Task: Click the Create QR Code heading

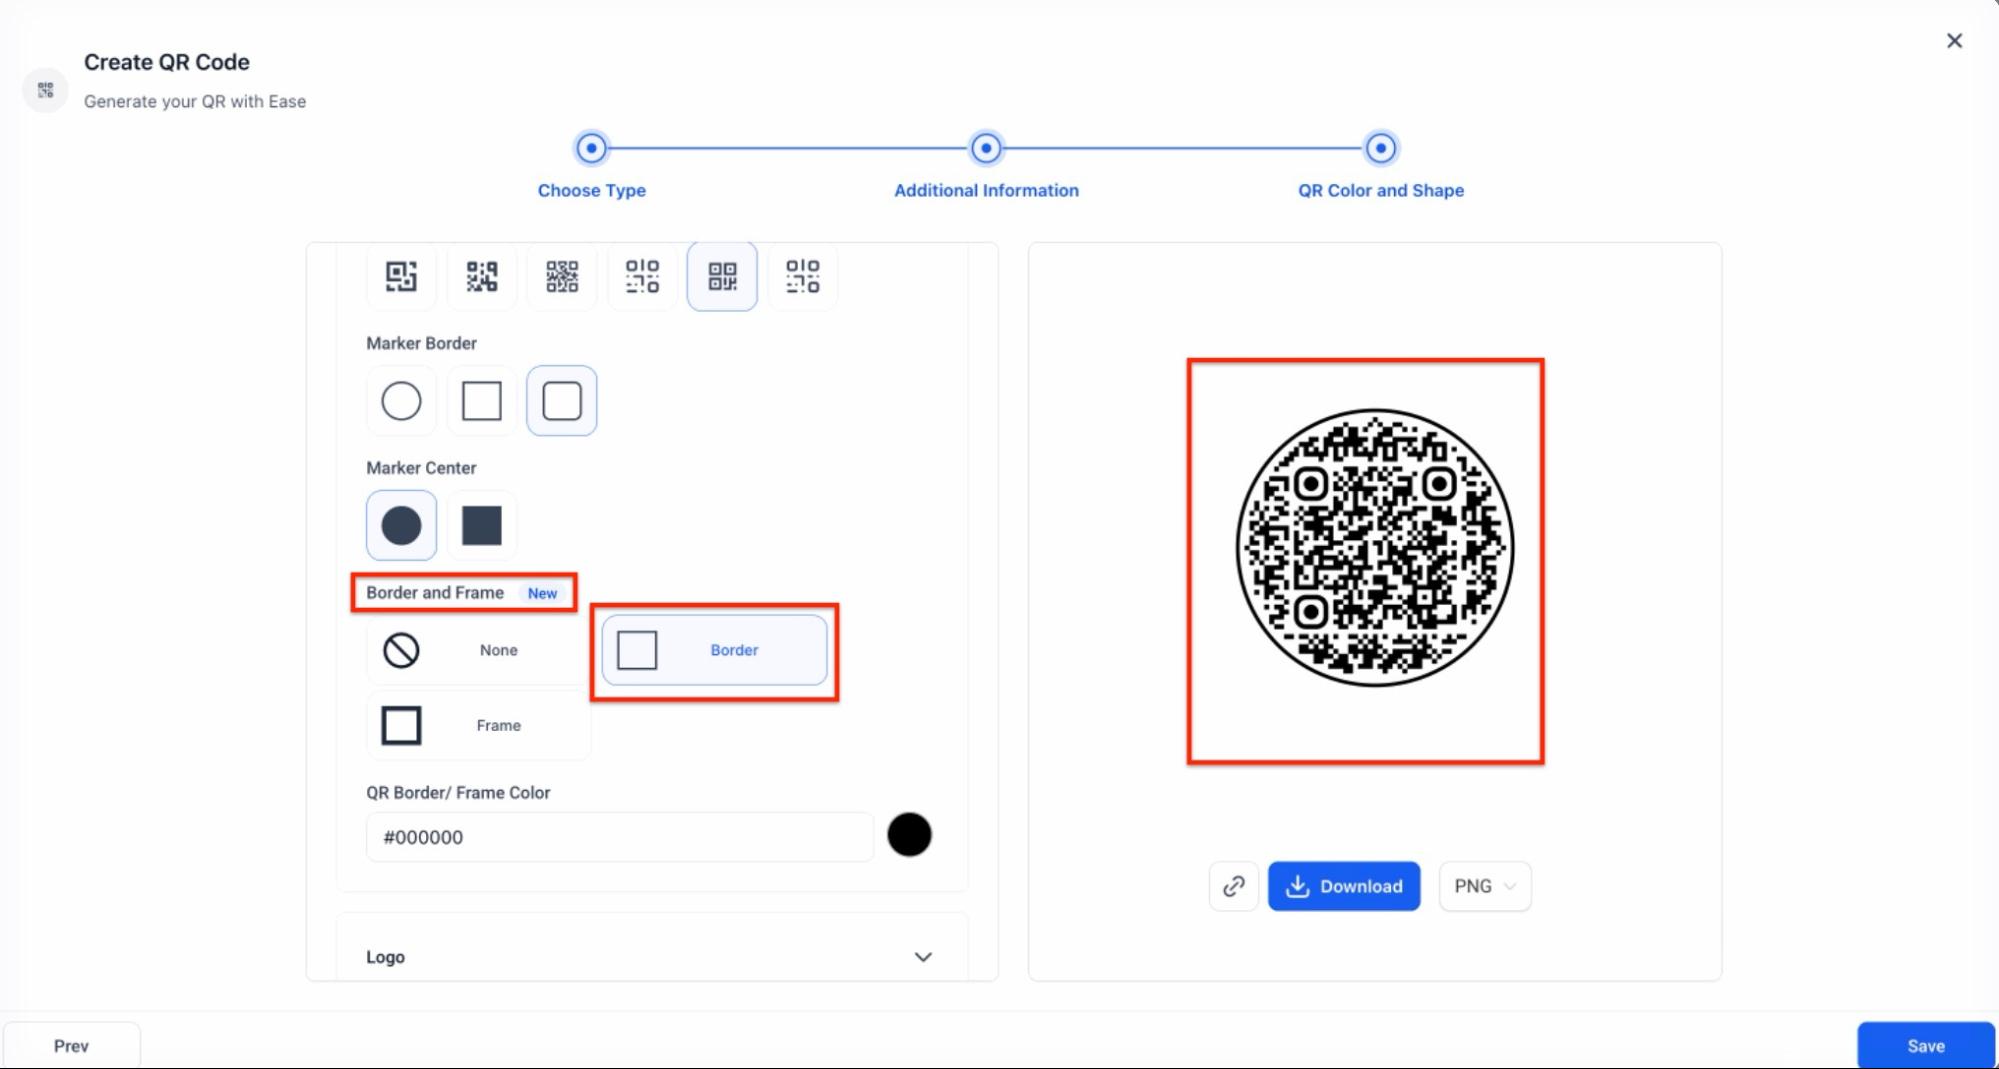Action: coord(167,62)
